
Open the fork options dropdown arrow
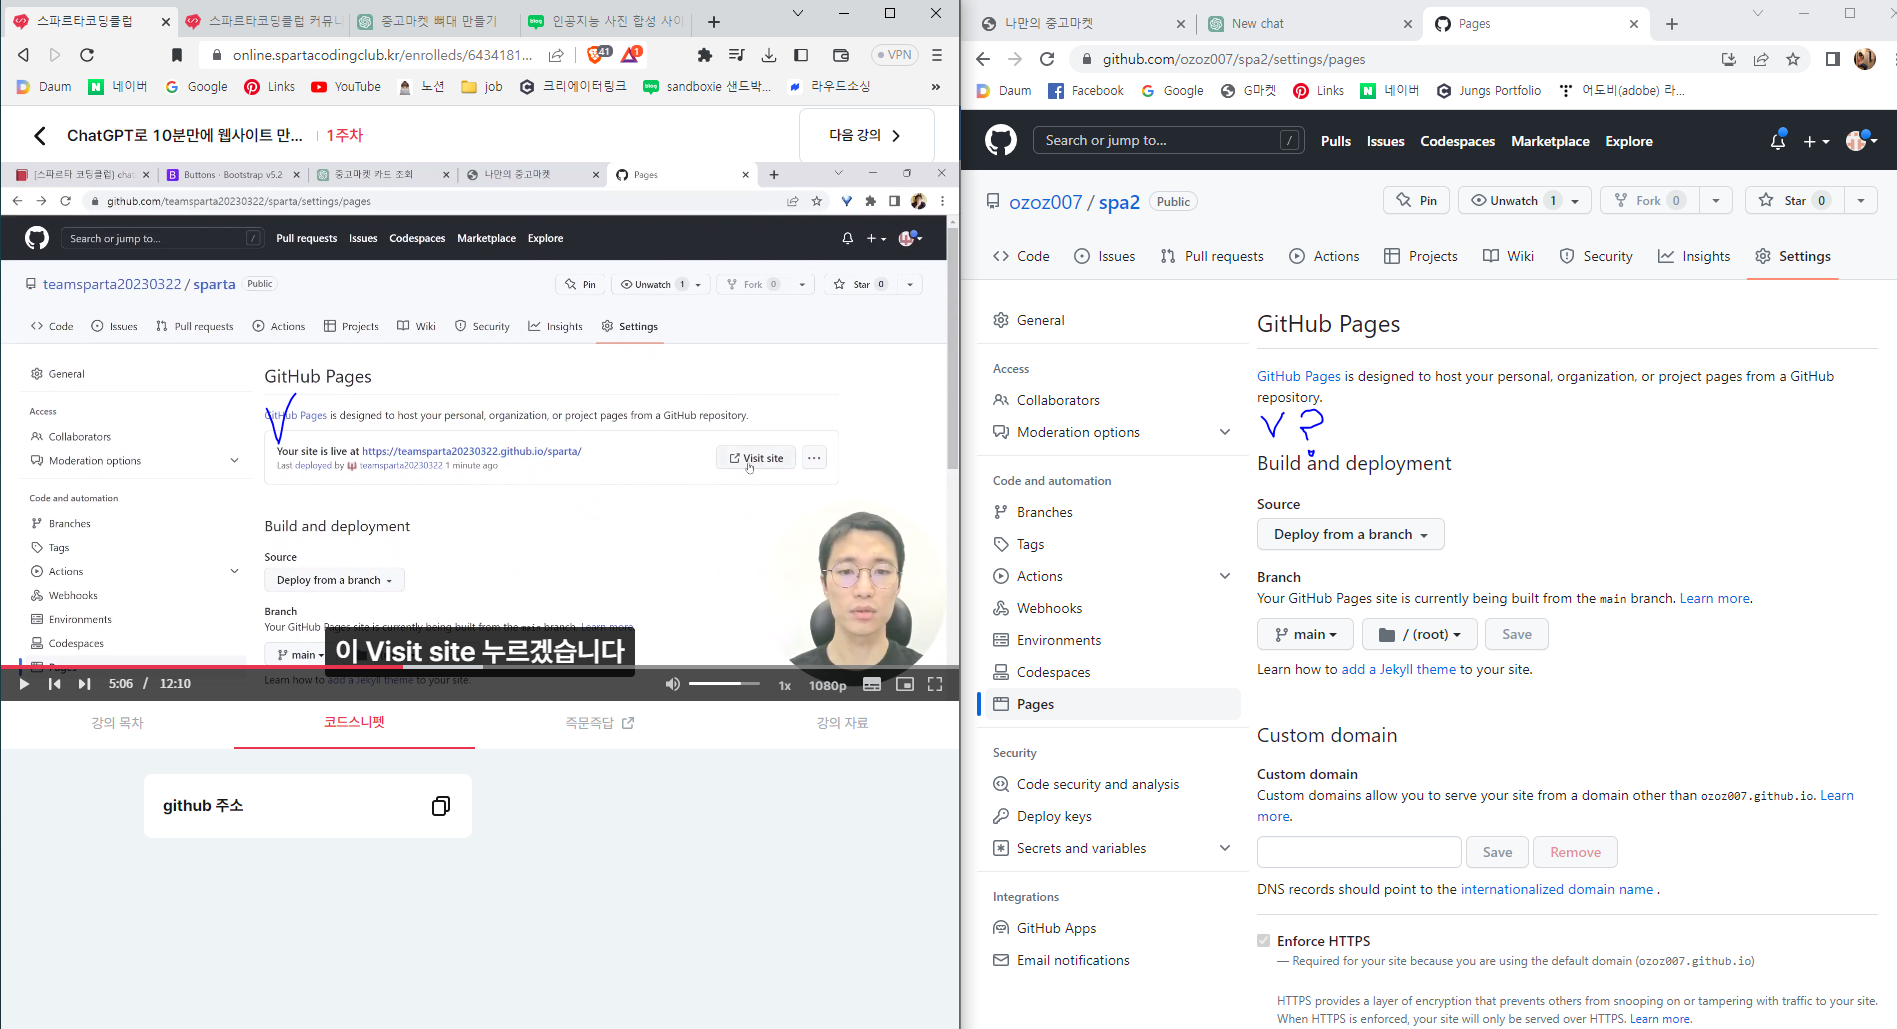1716,201
